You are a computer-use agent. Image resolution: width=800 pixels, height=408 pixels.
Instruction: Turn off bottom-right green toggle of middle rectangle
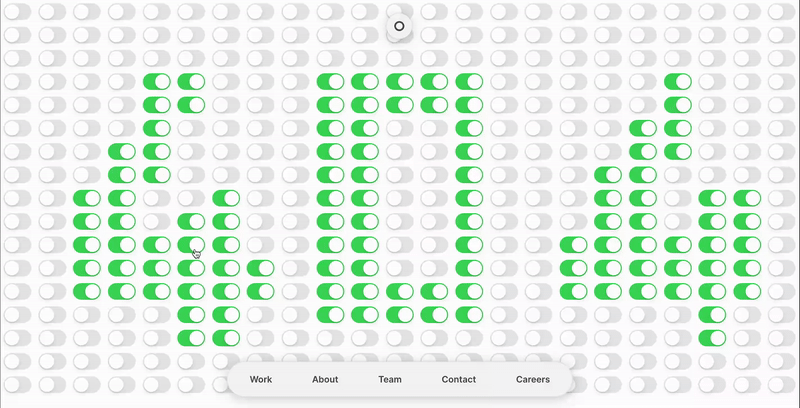(x=469, y=315)
